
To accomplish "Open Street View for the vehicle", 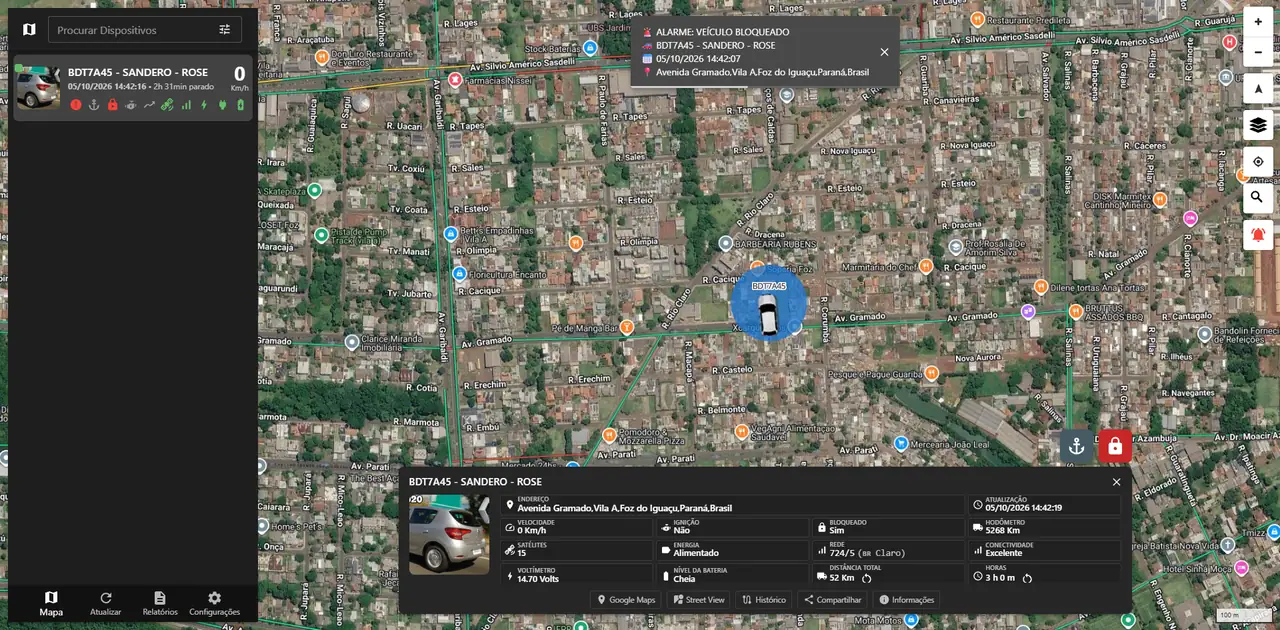I will tap(699, 600).
